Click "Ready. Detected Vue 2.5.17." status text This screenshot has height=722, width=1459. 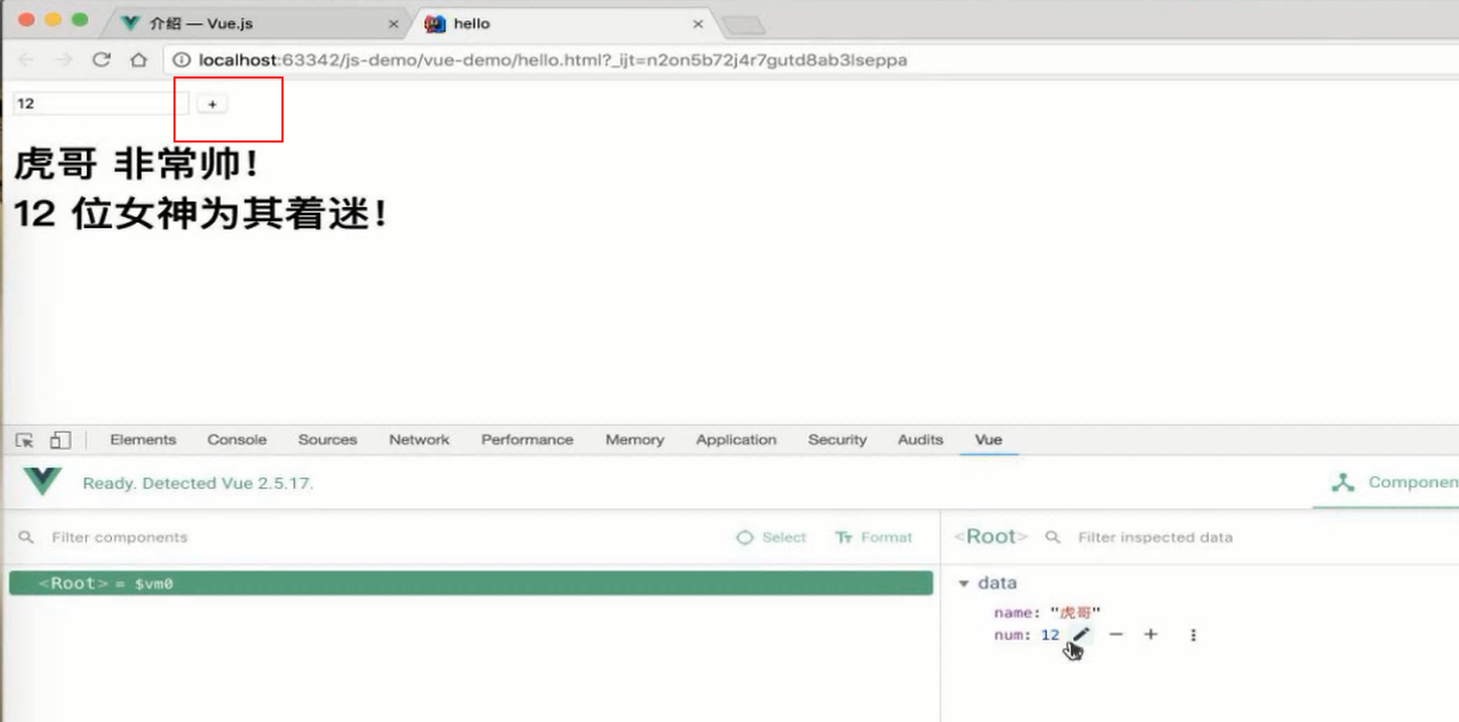198,483
